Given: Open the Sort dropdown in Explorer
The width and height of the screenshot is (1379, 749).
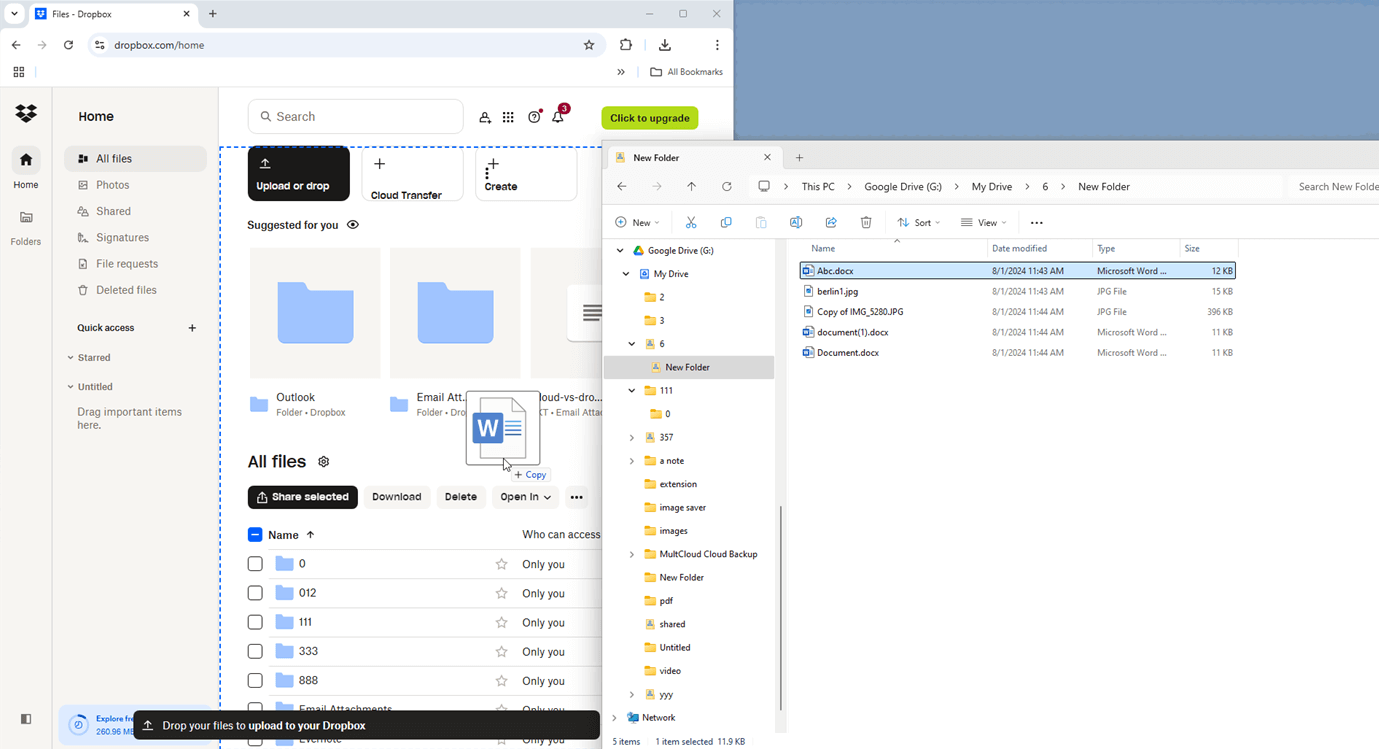Looking at the screenshot, I should pyautogui.click(x=919, y=223).
